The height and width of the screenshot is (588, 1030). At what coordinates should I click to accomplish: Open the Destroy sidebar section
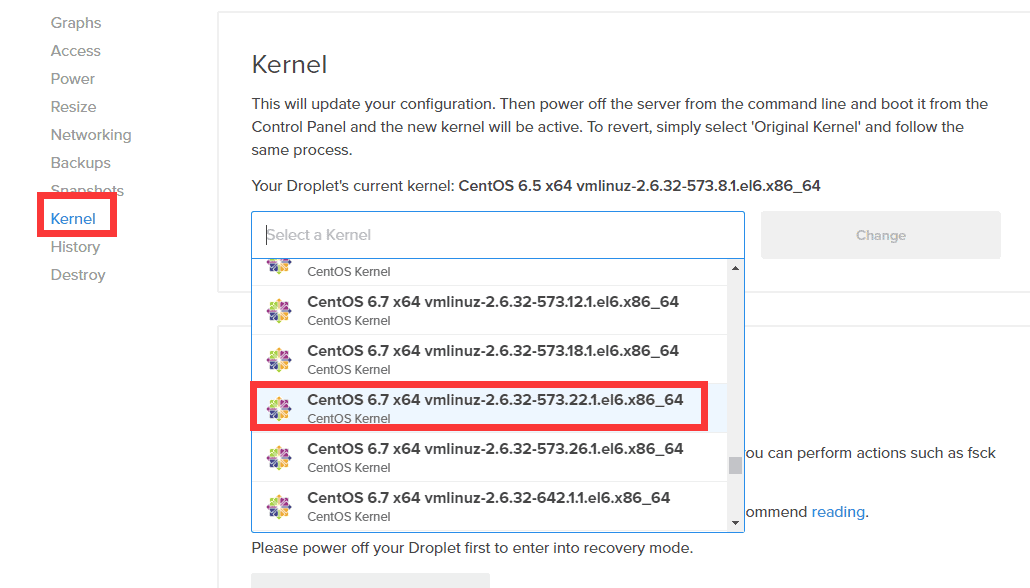click(78, 275)
